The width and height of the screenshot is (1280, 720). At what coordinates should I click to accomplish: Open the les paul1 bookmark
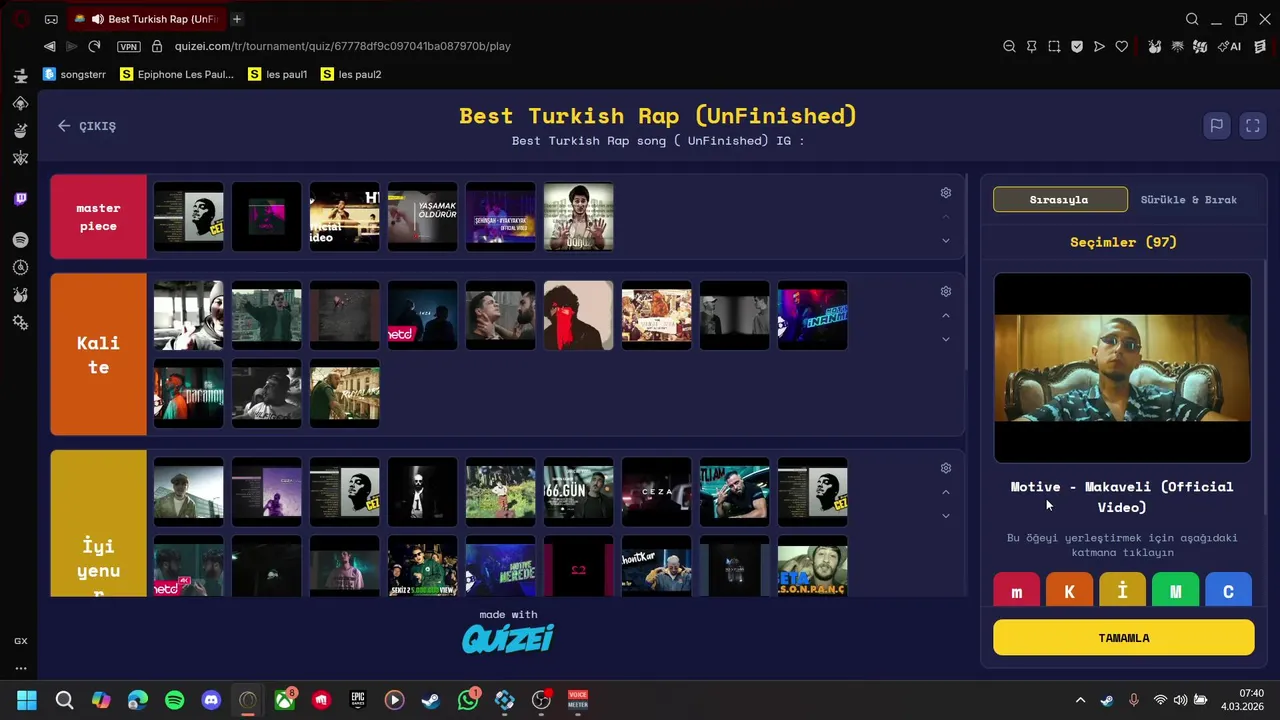[278, 74]
